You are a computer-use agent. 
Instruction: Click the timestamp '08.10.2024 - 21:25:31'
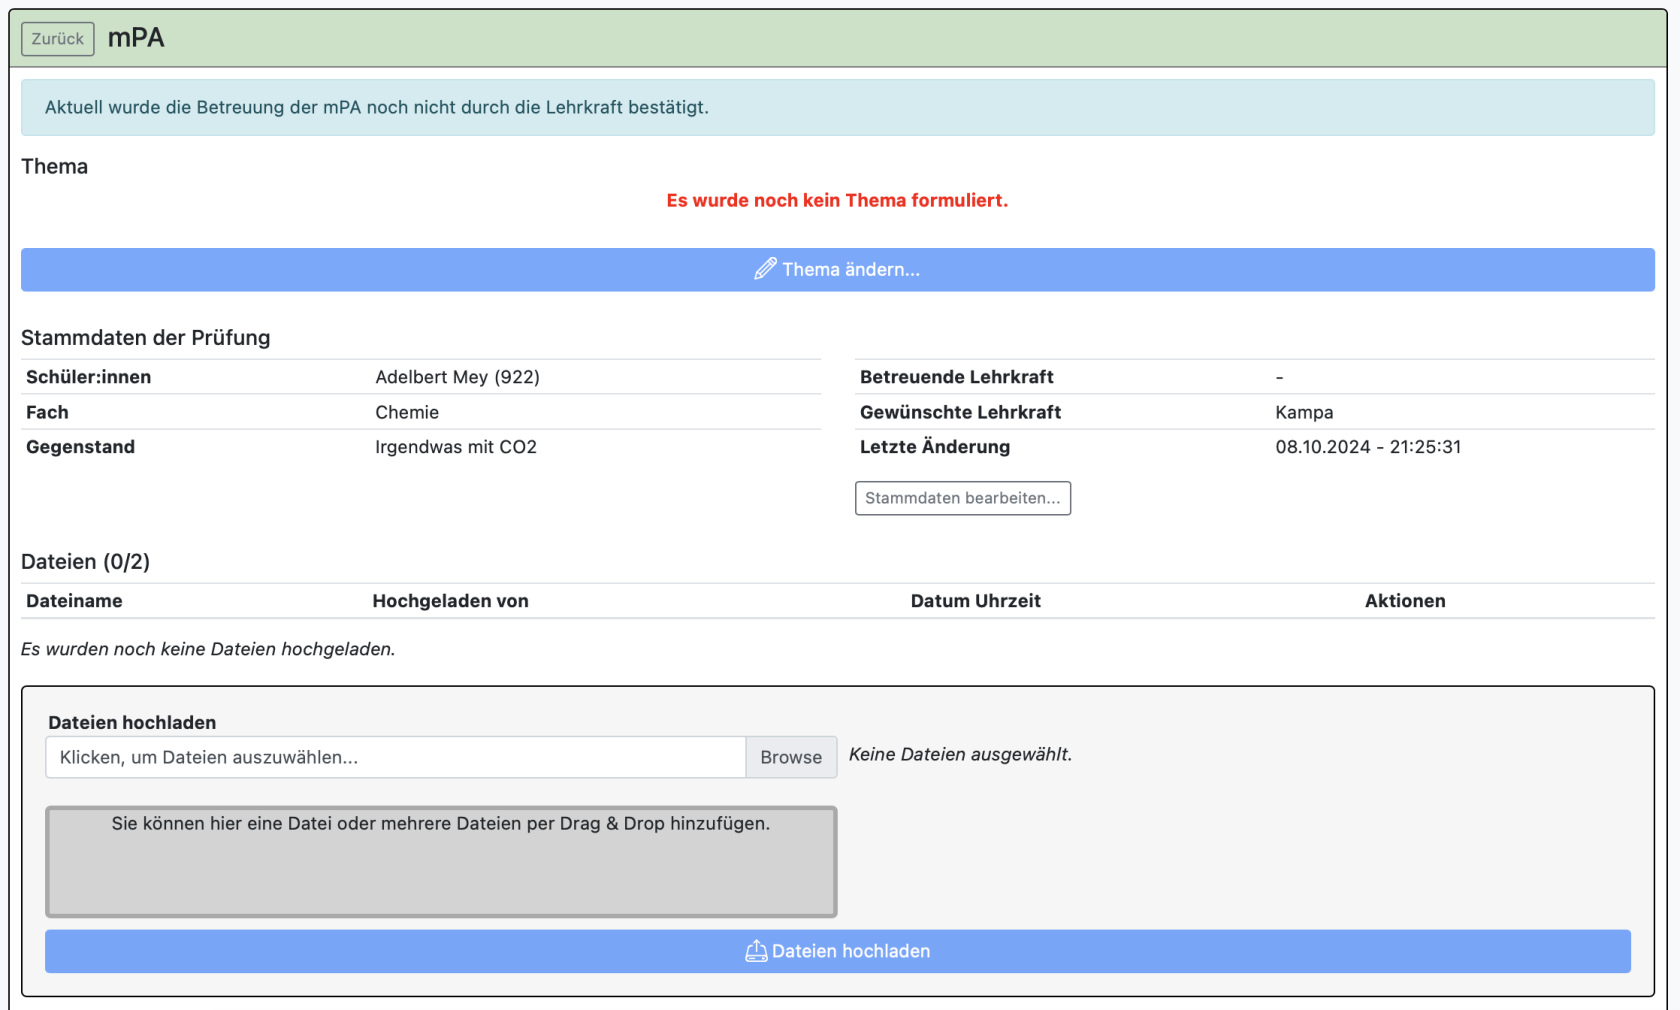tap(1368, 447)
